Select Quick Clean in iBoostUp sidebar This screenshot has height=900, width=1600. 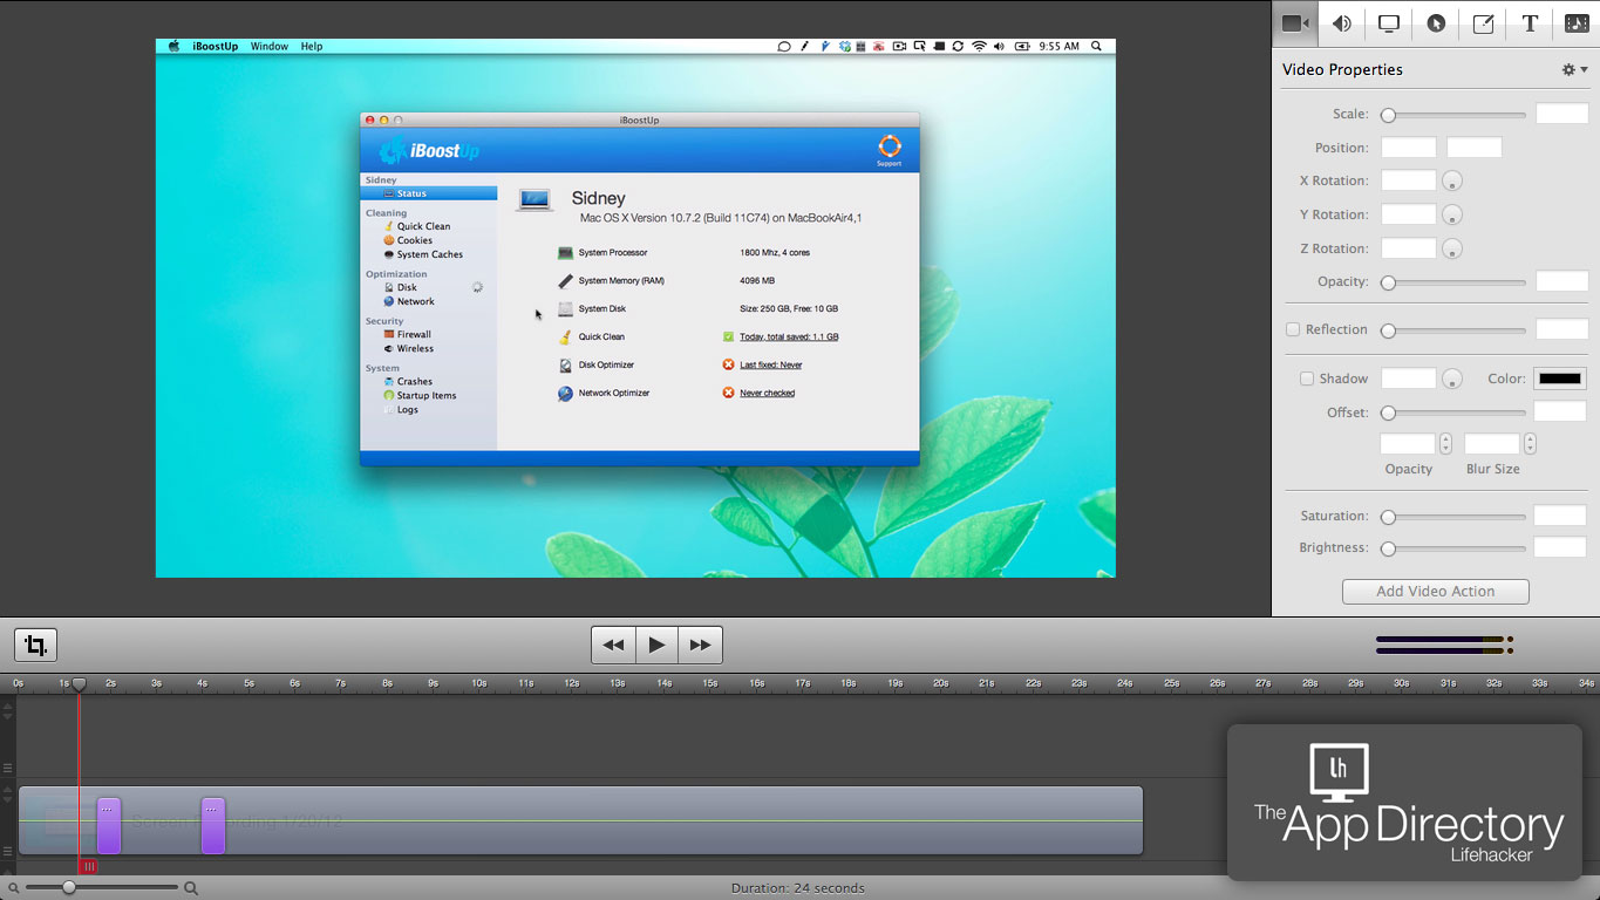tap(423, 226)
